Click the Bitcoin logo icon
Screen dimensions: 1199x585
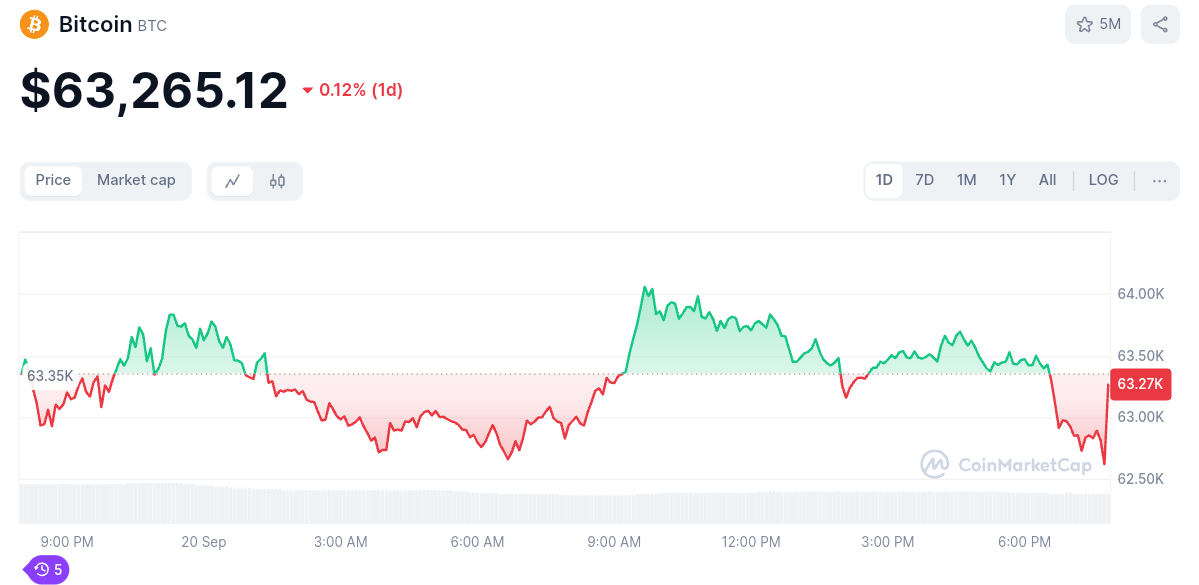[33, 24]
